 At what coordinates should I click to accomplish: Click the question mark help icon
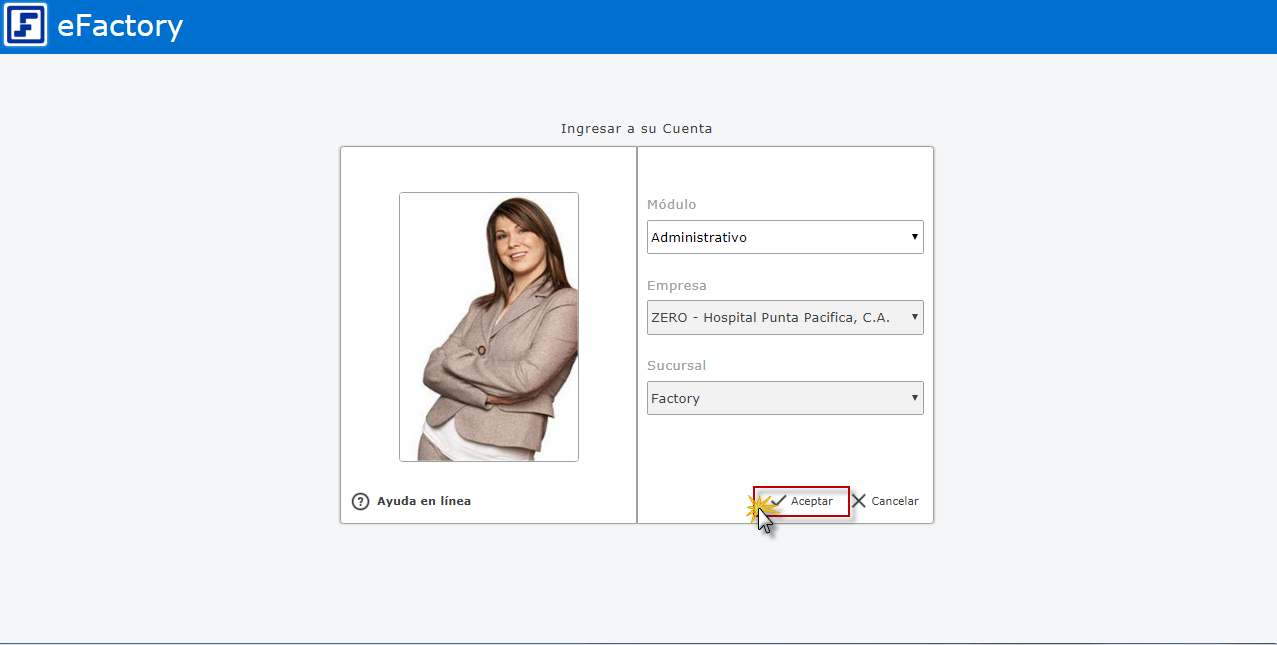[361, 502]
